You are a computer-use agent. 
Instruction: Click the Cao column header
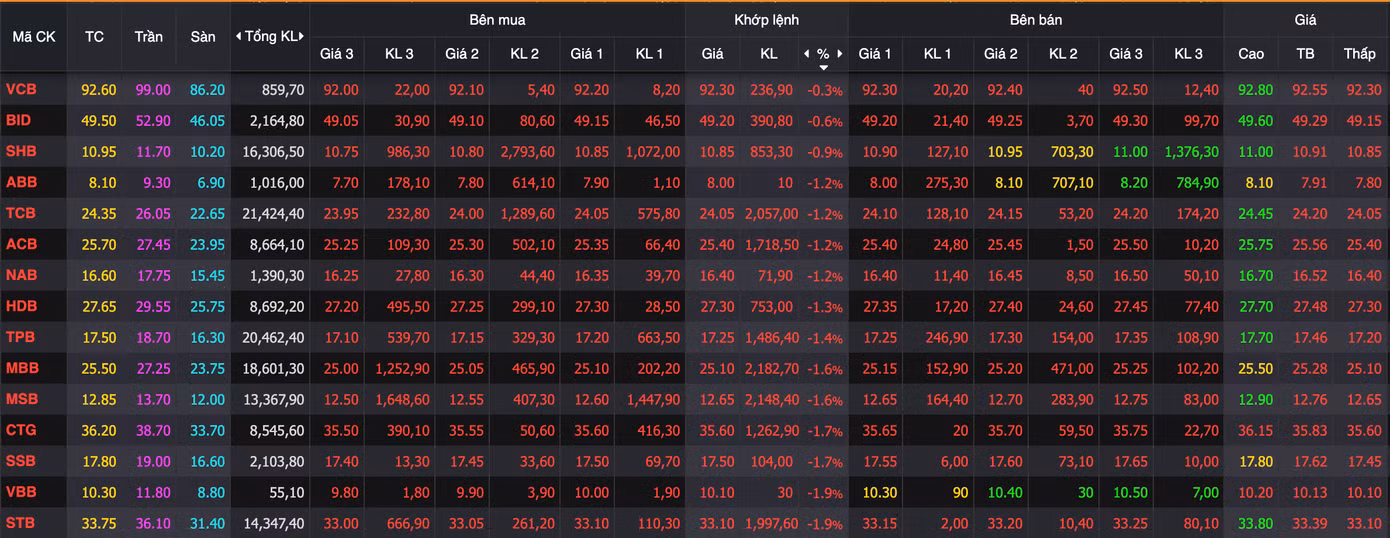tap(1251, 53)
